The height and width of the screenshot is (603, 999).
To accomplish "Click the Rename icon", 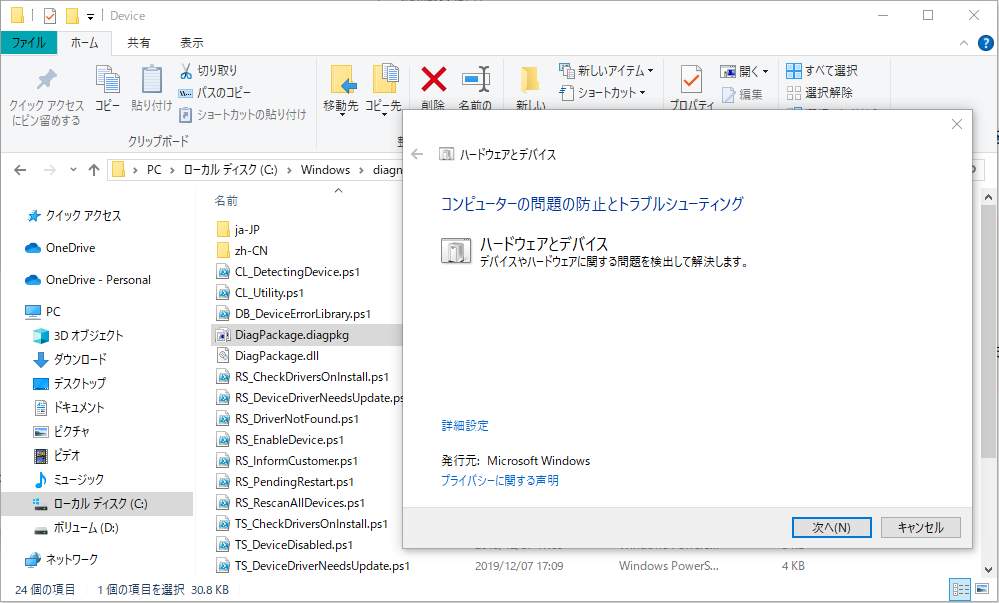I will (x=476, y=80).
